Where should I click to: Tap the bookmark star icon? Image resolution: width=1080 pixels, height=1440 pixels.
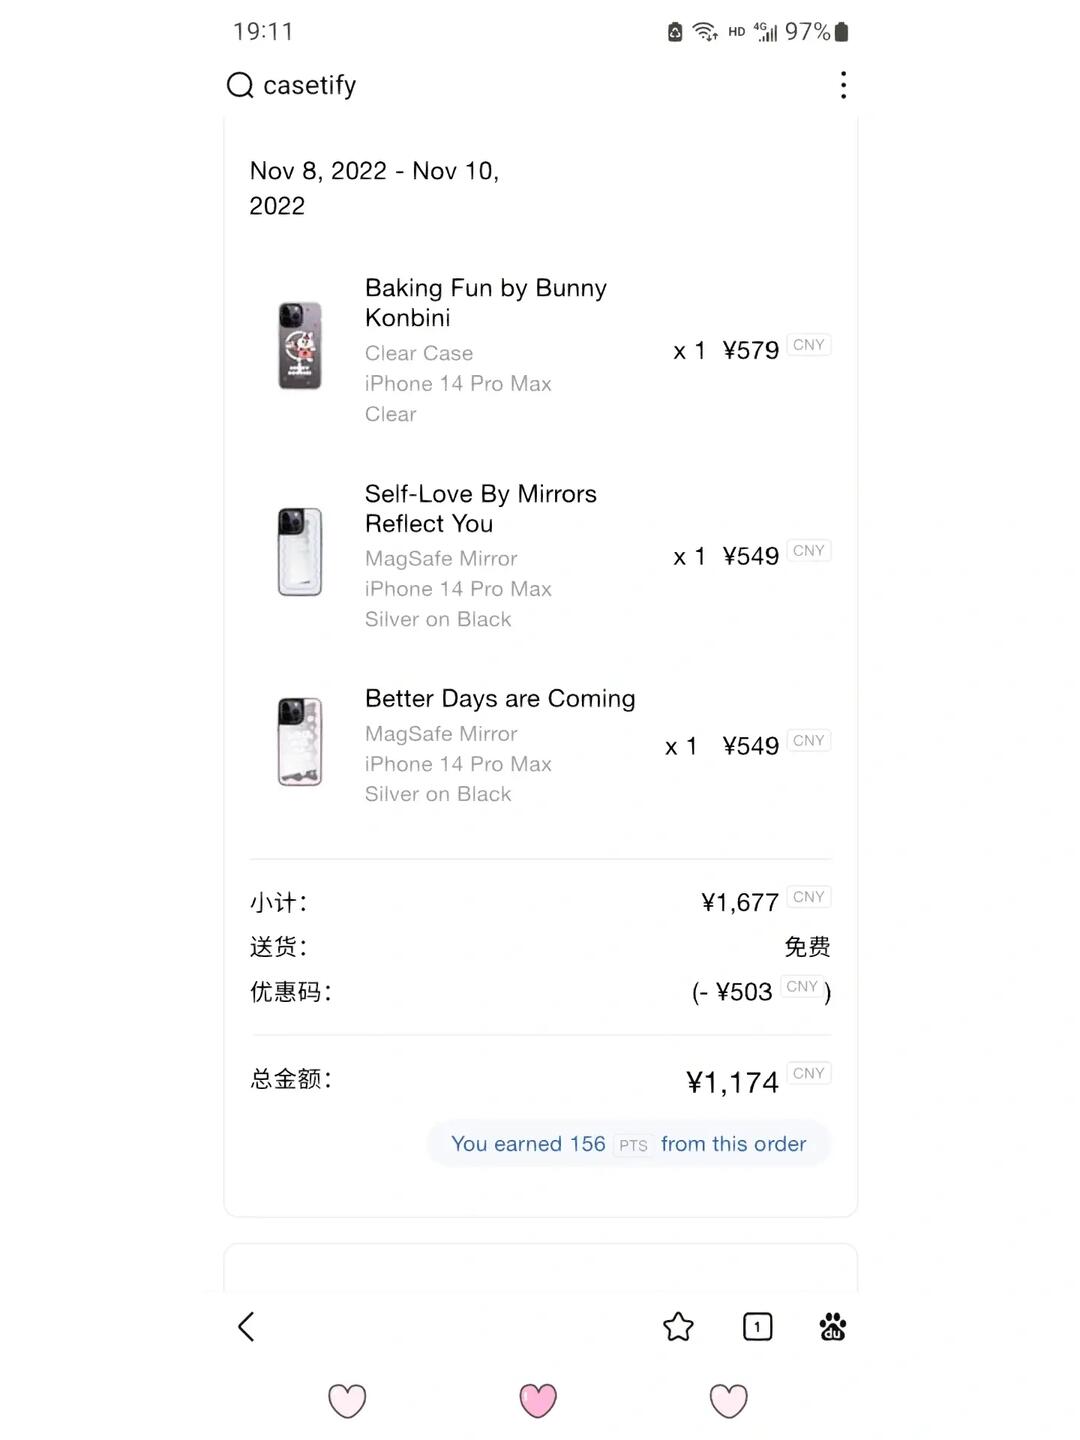click(678, 1327)
